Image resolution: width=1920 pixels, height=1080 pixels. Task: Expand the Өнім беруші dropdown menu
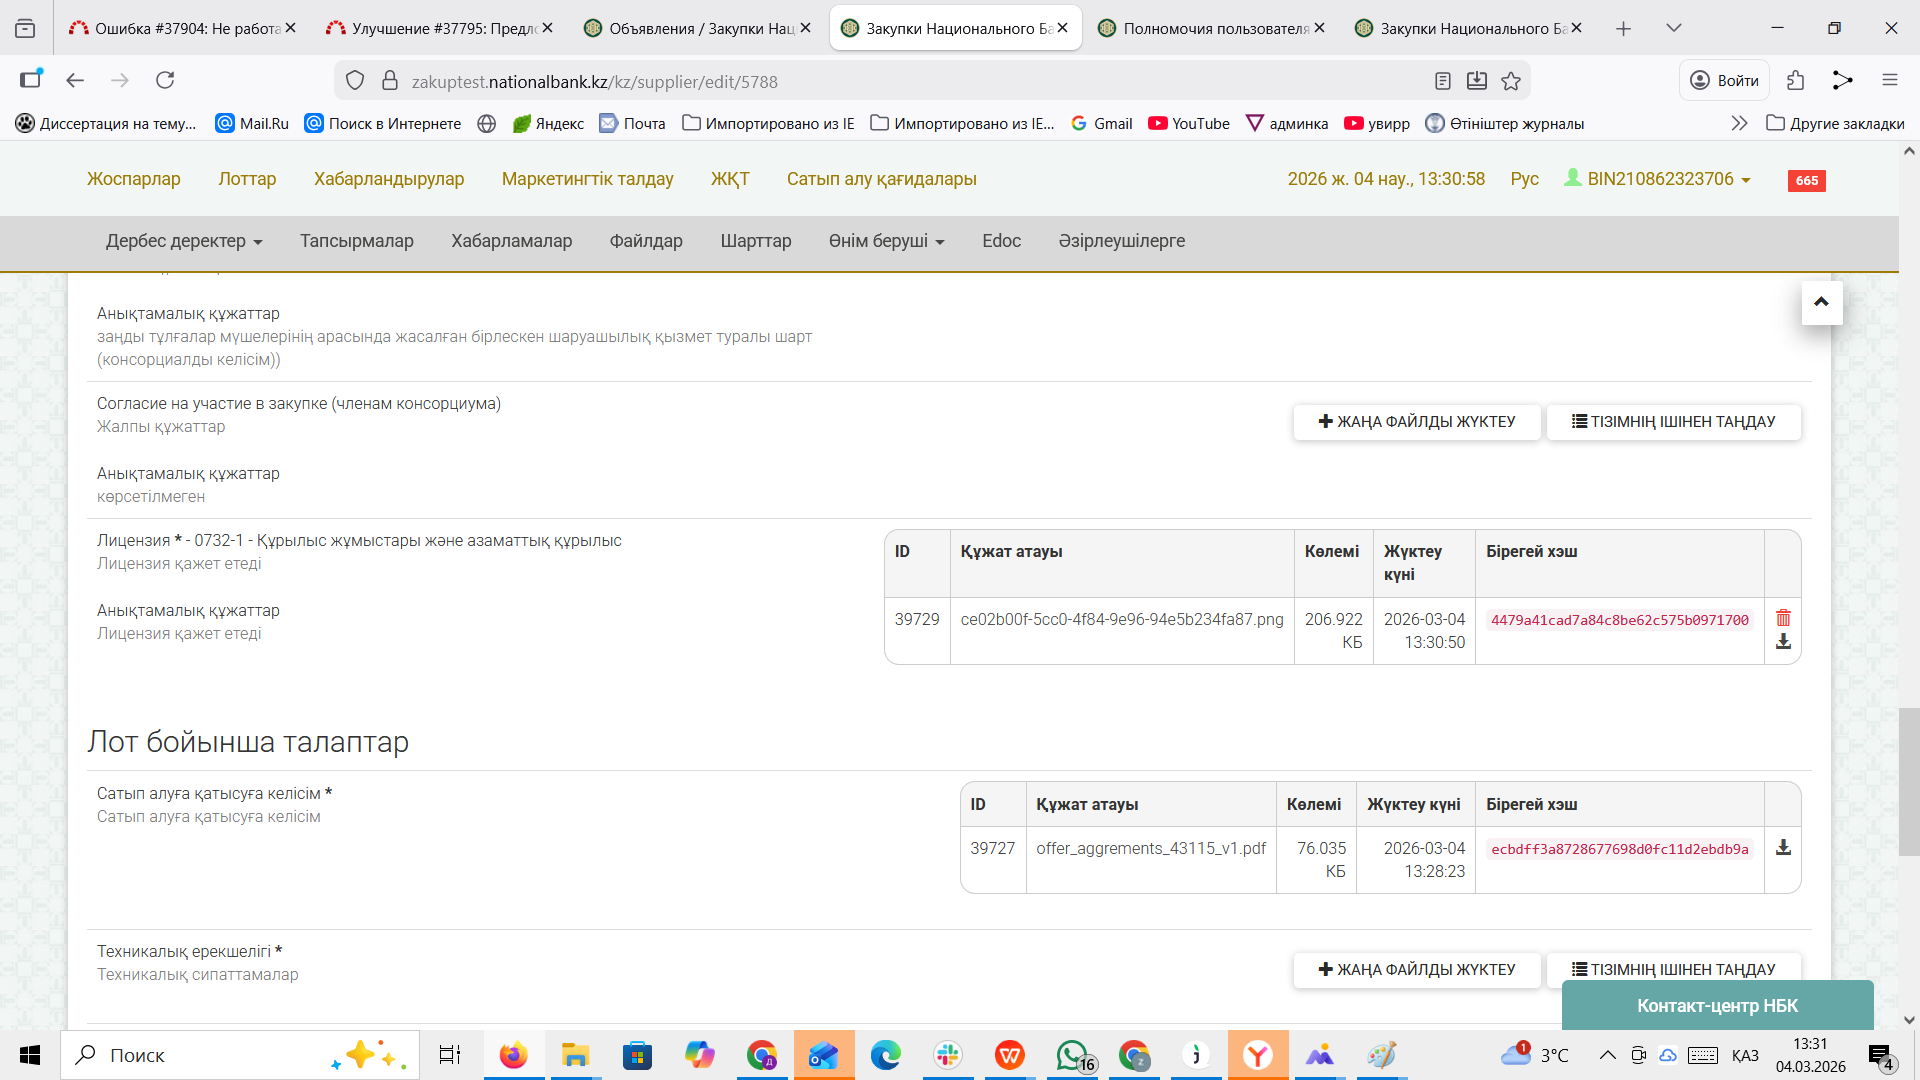pyautogui.click(x=886, y=241)
